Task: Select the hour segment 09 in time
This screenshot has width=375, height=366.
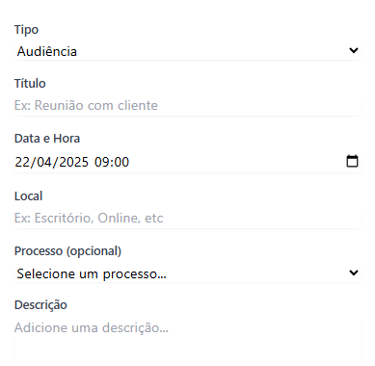Action: (102, 162)
